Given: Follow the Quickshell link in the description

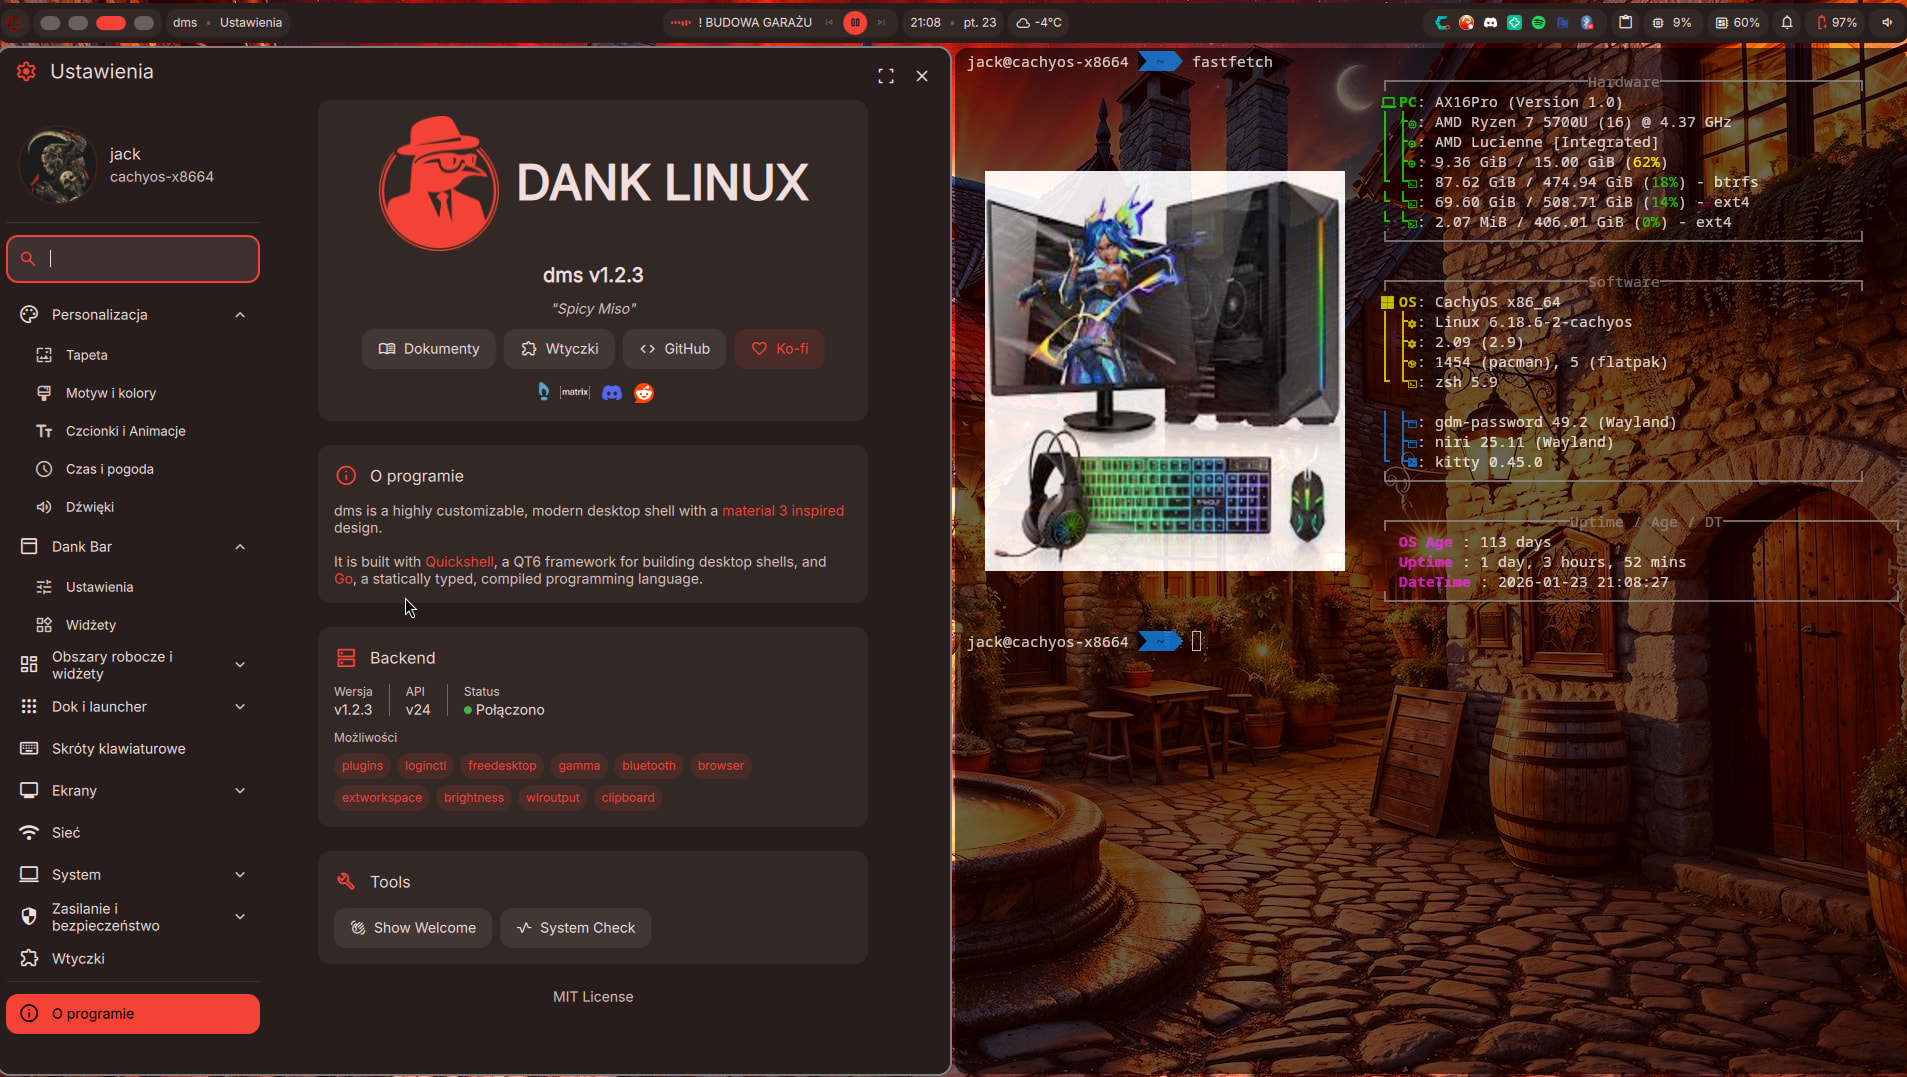Looking at the screenshot, I should 459,562.
